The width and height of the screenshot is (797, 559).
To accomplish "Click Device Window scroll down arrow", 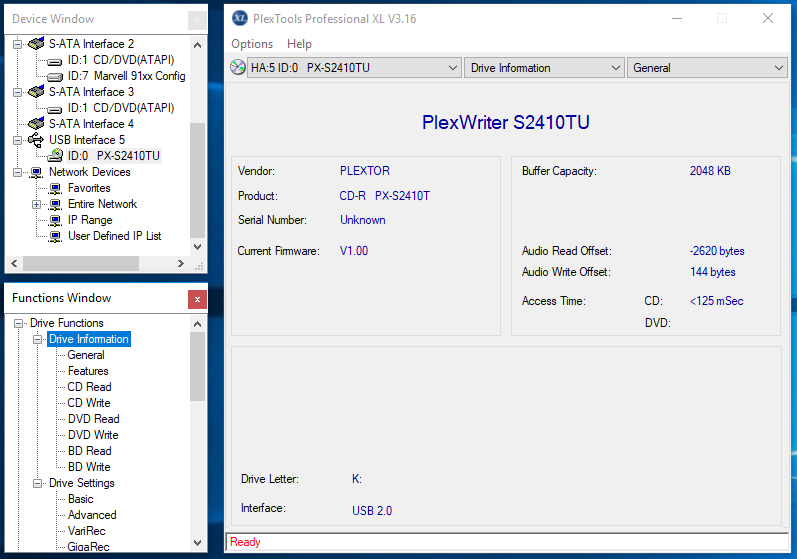I will (x=198, y=247).
